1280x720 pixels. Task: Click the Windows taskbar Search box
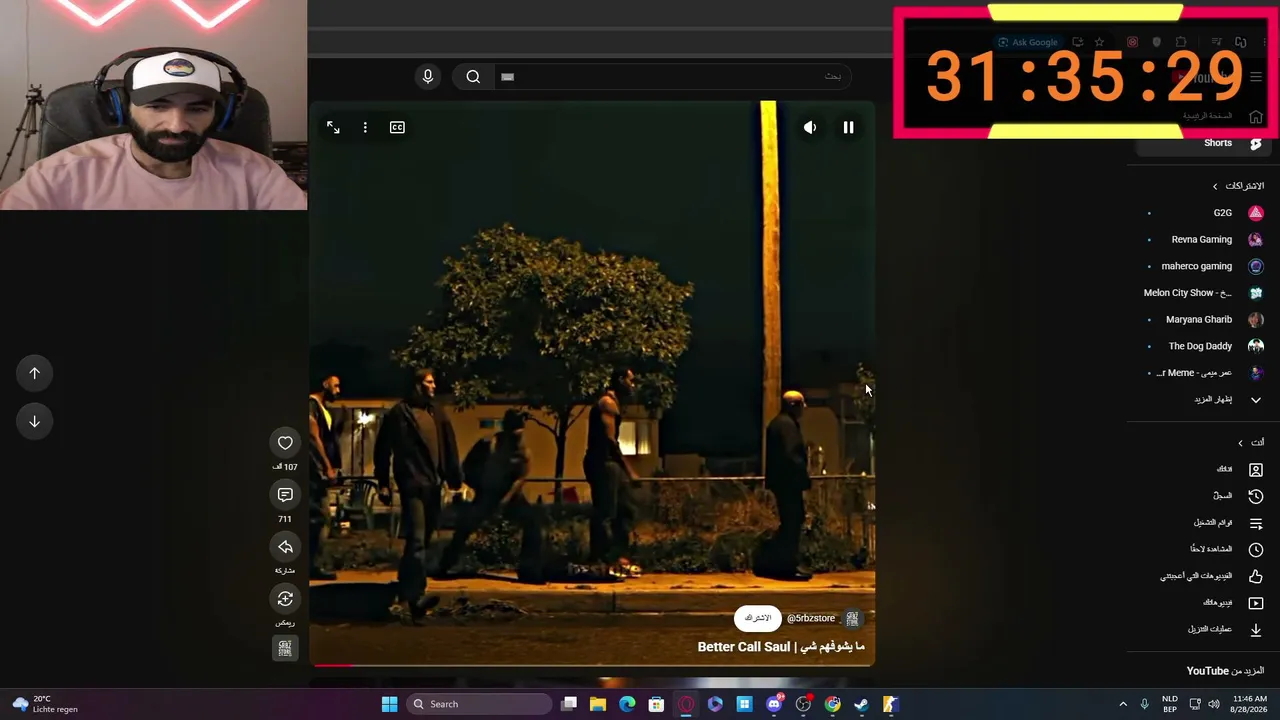(480, 704)
